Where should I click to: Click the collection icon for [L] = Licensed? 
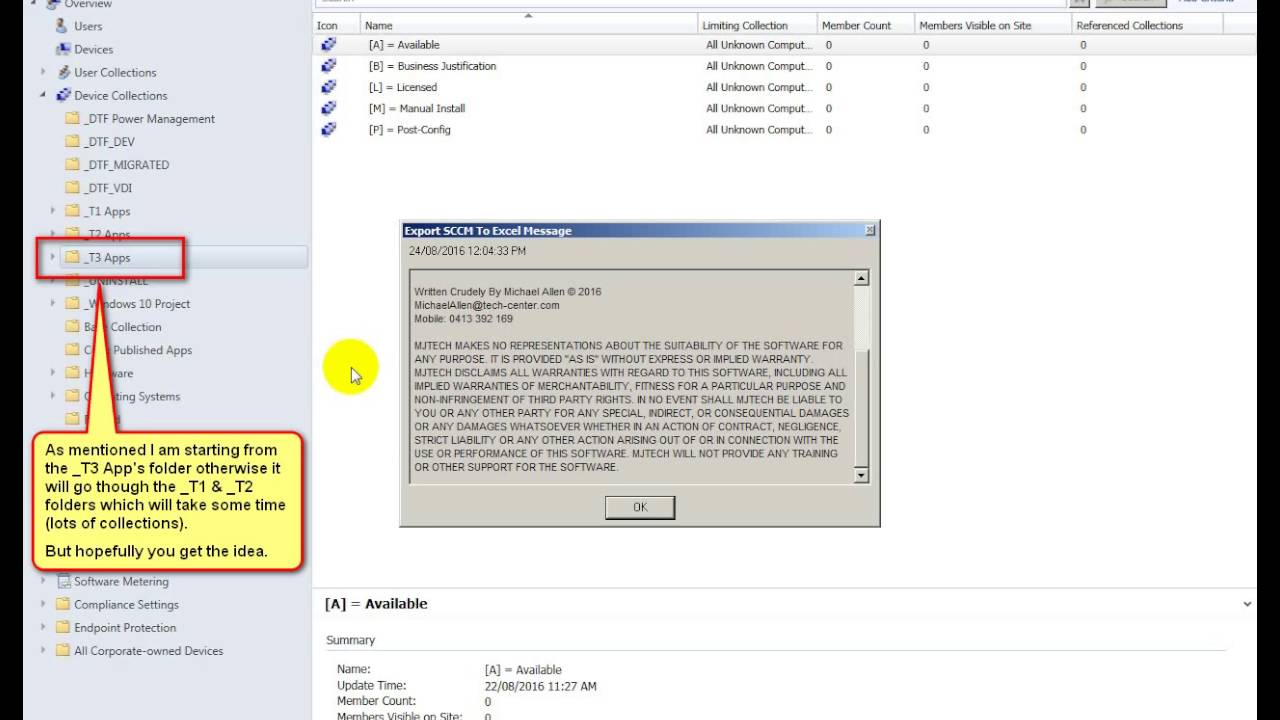(328, 87)
